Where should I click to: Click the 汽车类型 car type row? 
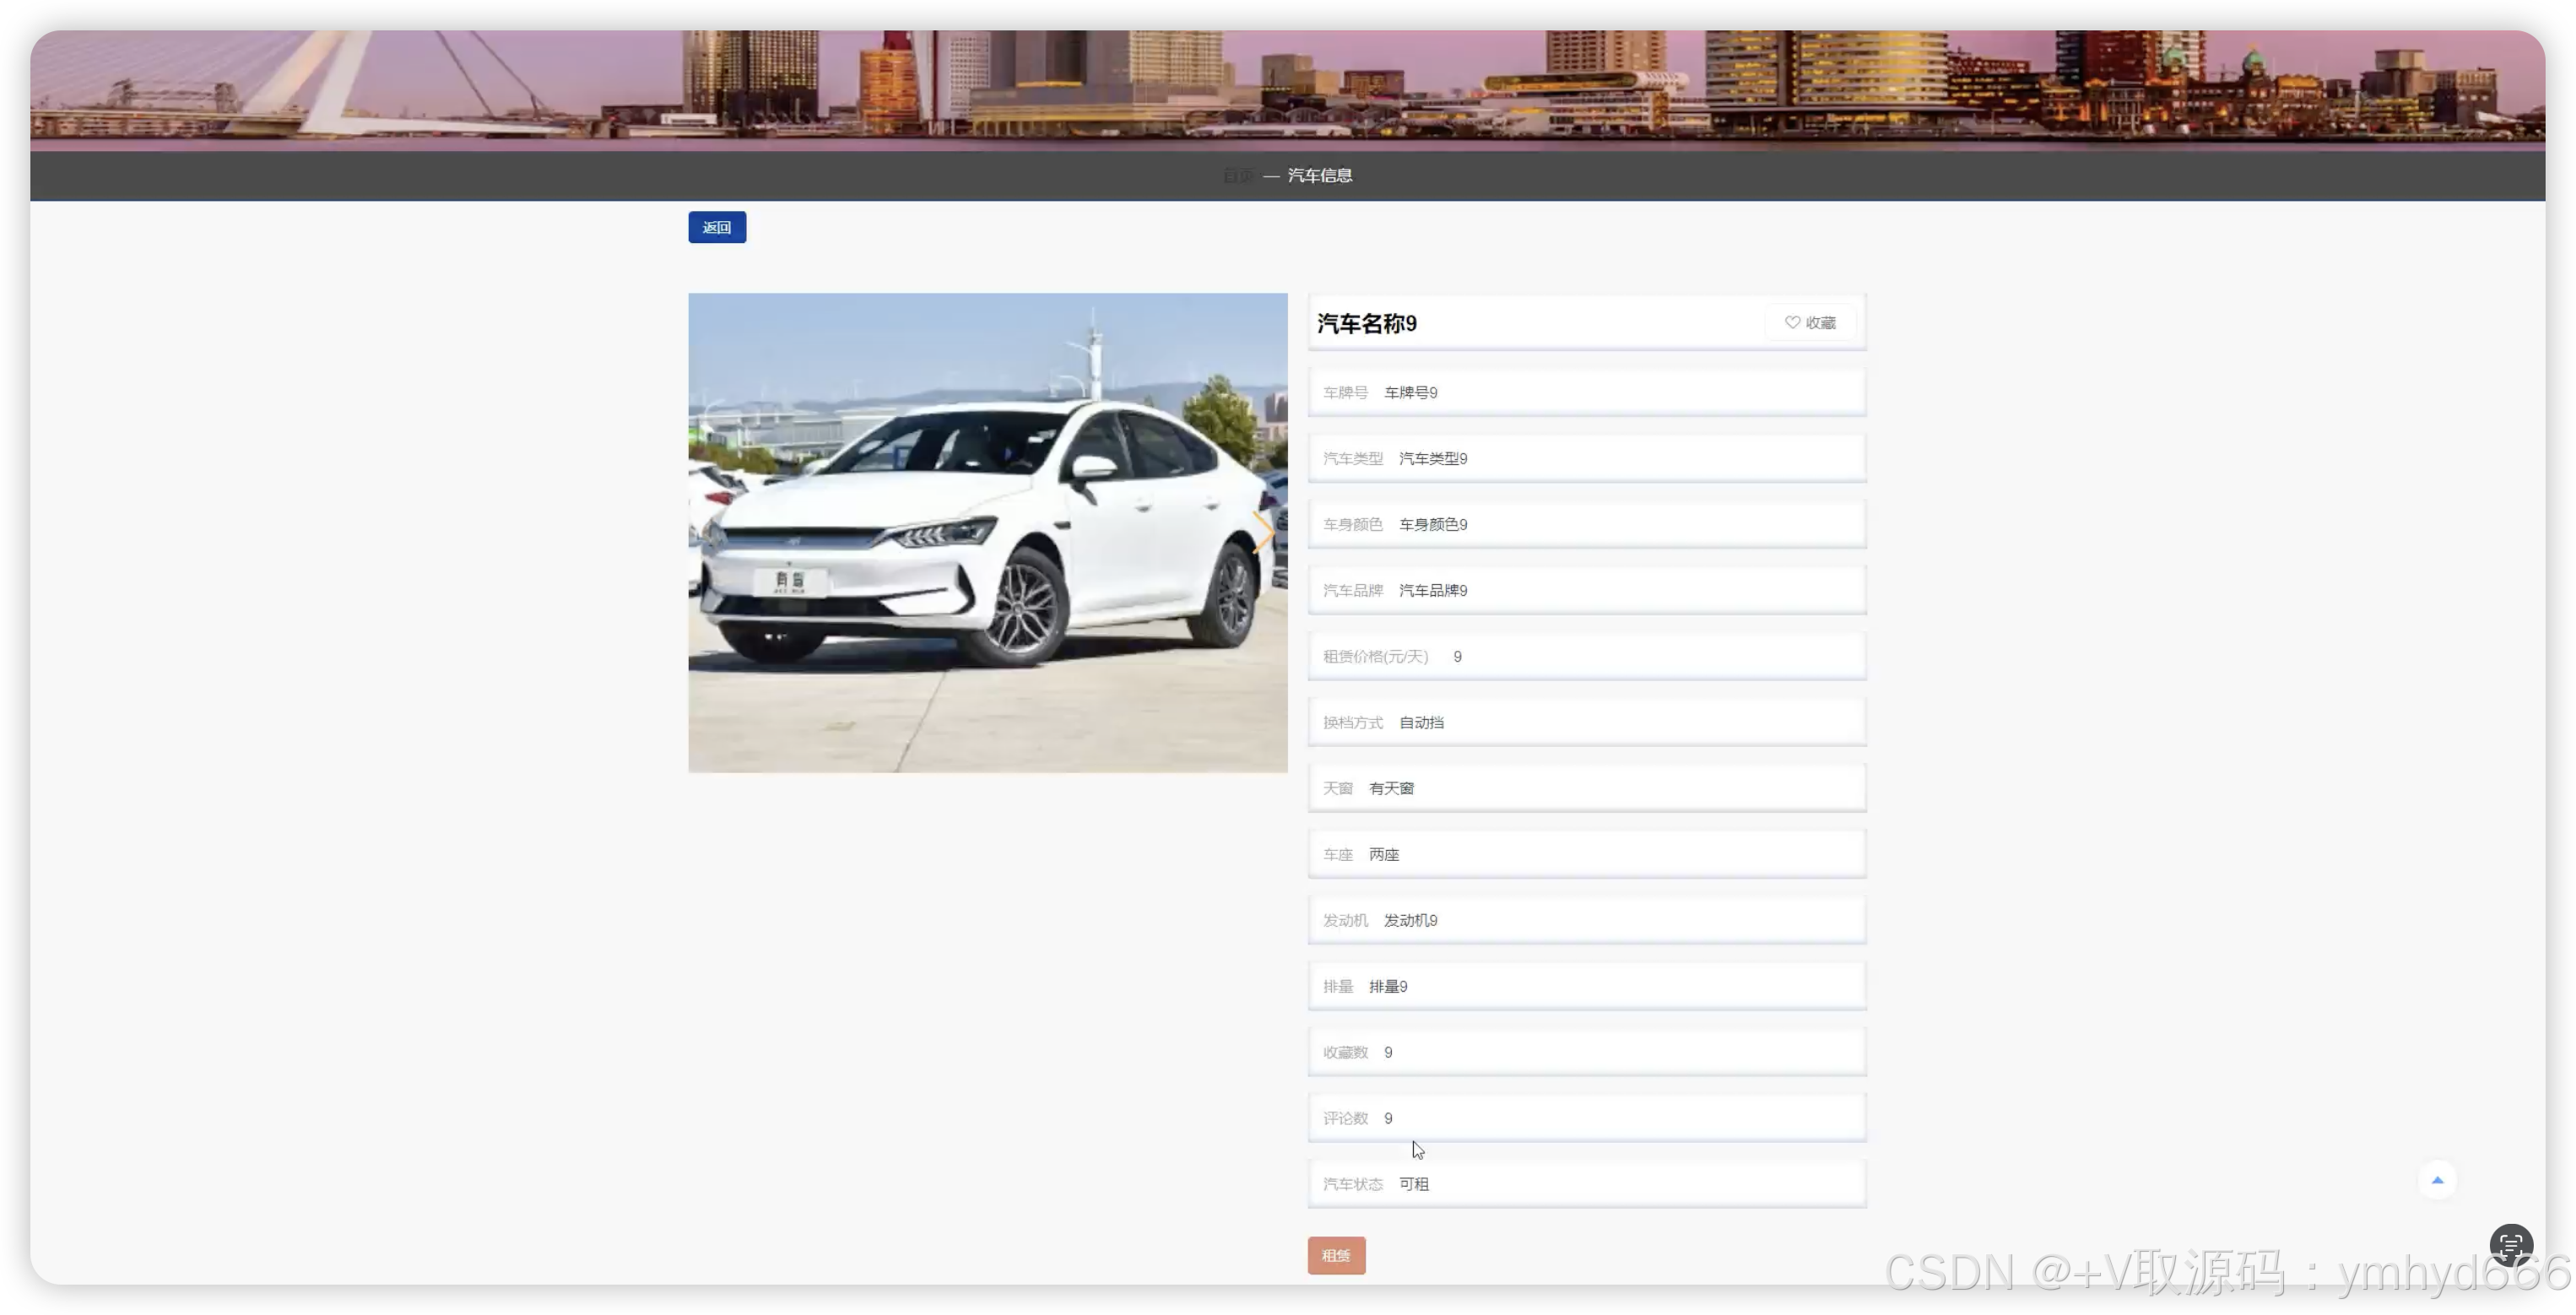coord(1586,459)
